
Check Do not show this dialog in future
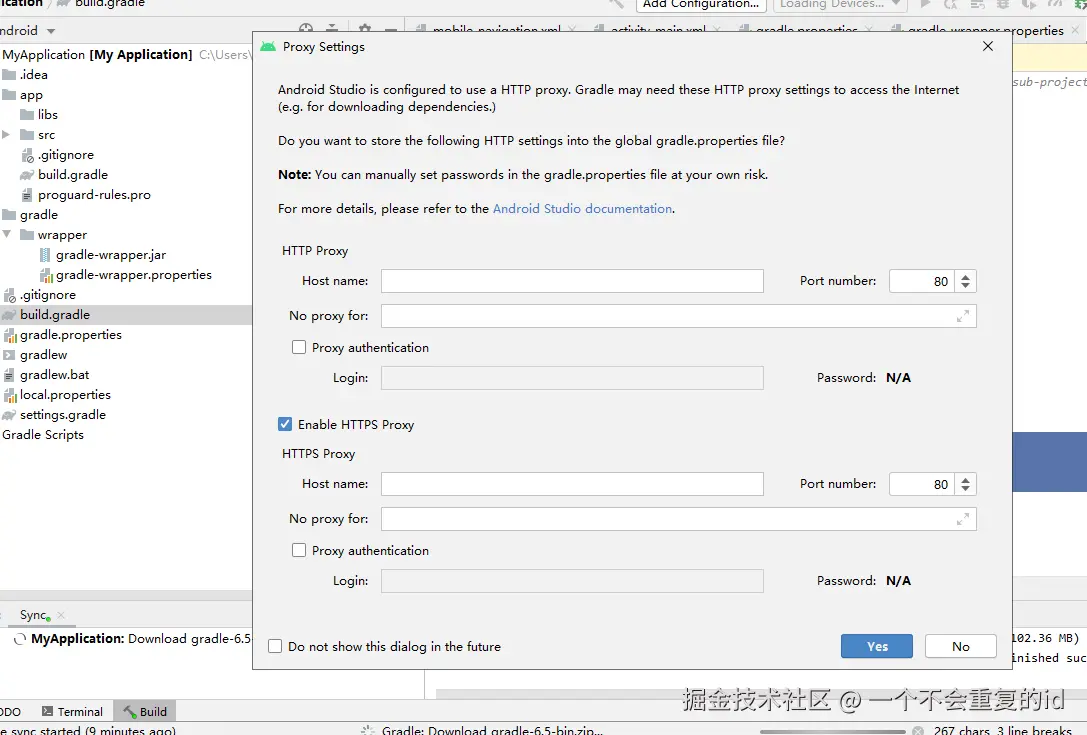pos(275,646)
